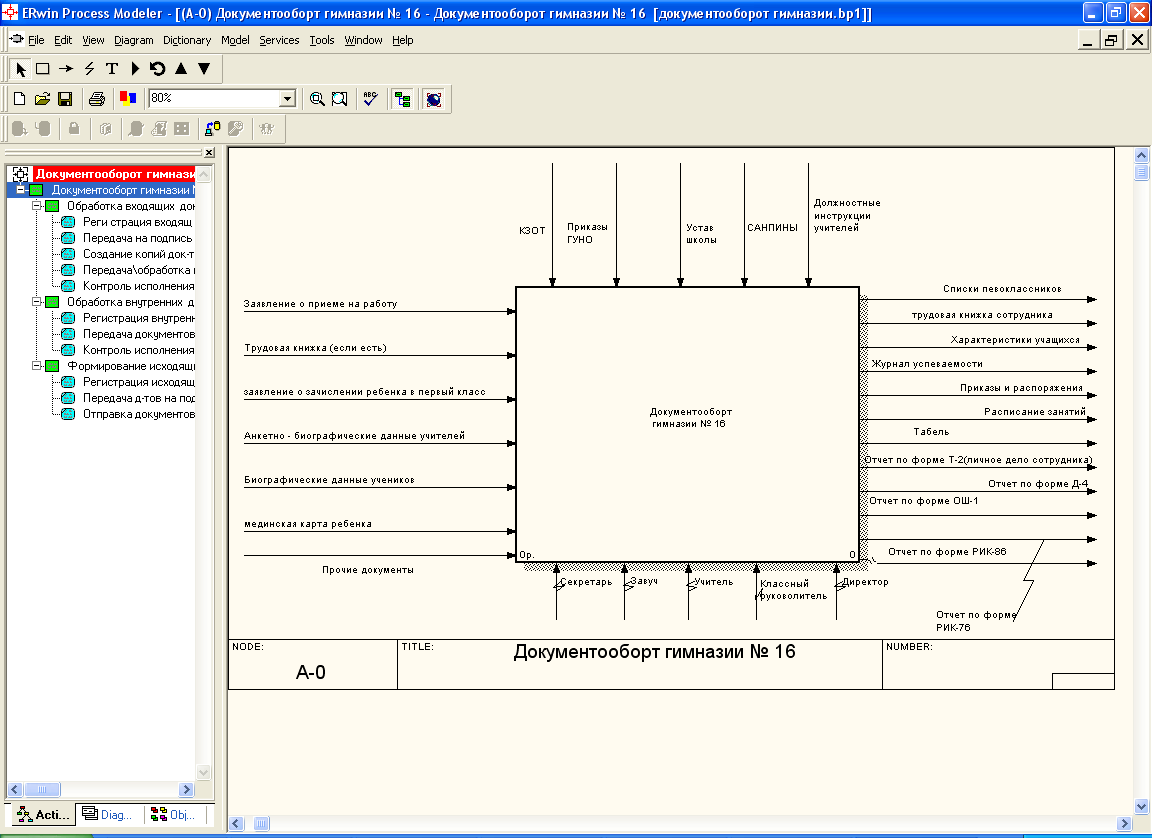This screenshot has width=1152, height=838.
Task: Toggle the pointer selection tool
Action: coord(21,69)
